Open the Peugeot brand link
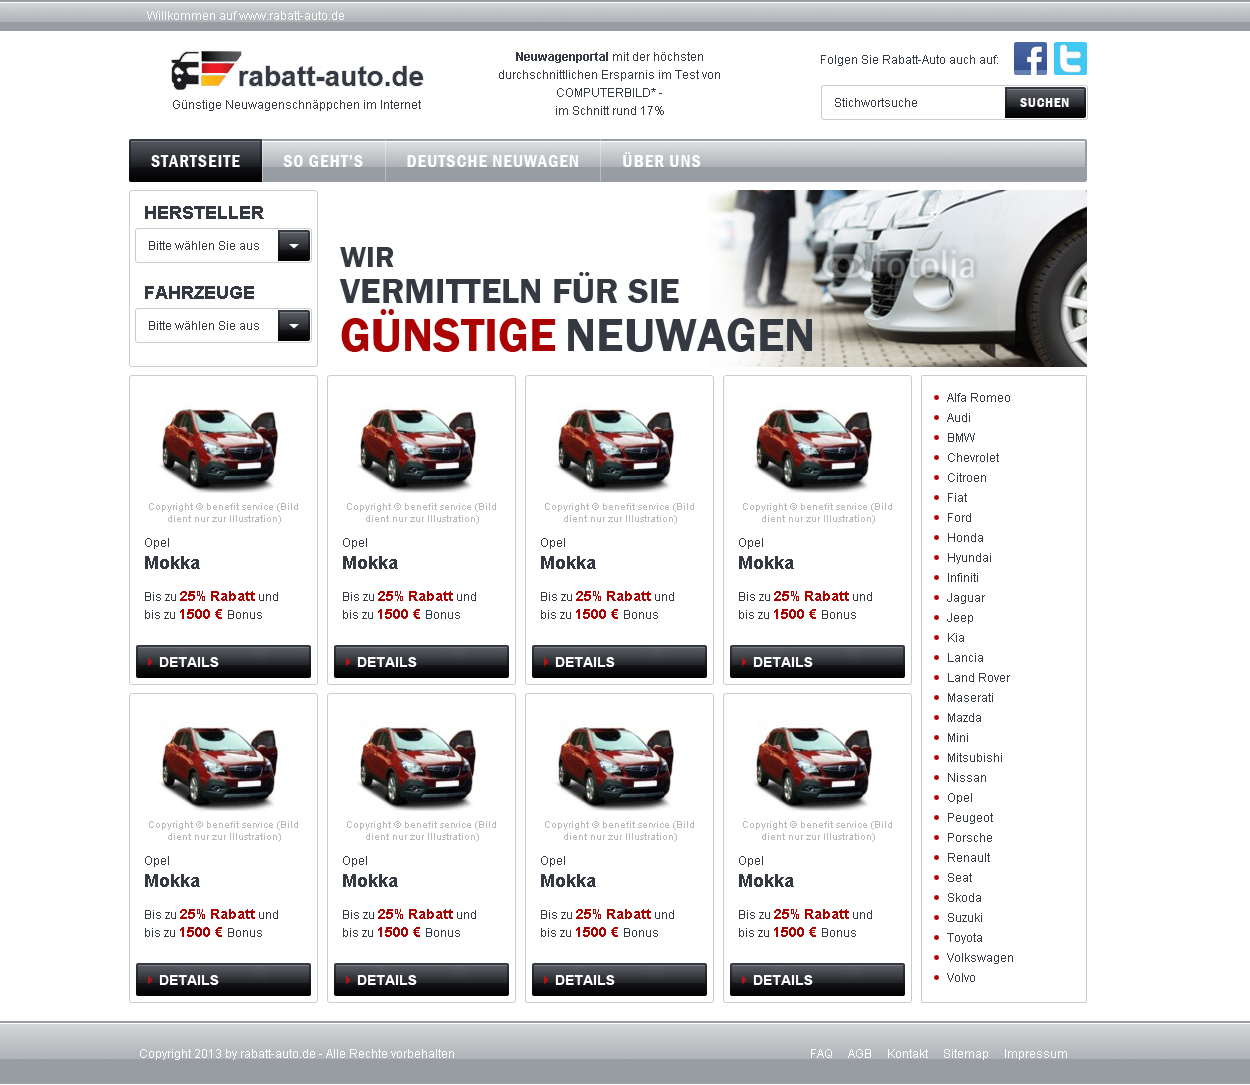Screen dimensions: 1250x1085 (970, 818)
